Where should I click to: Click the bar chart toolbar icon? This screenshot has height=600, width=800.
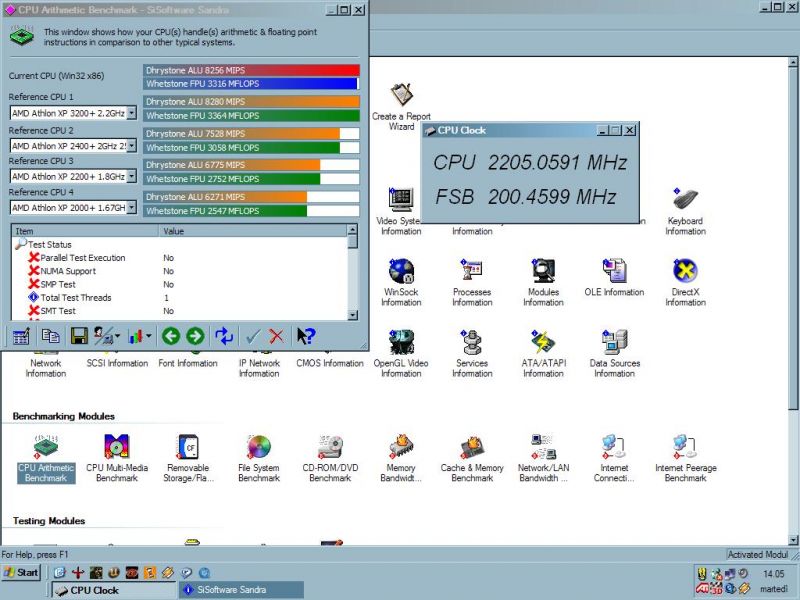[135, 336]
